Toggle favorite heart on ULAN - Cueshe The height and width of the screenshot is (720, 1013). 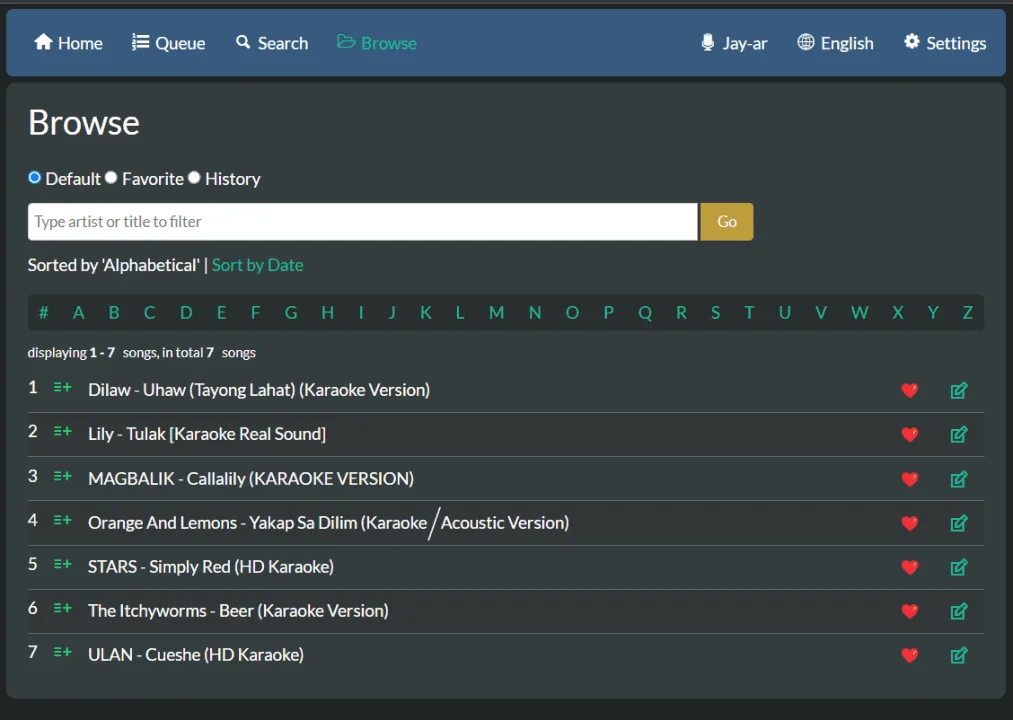point(910,655)
